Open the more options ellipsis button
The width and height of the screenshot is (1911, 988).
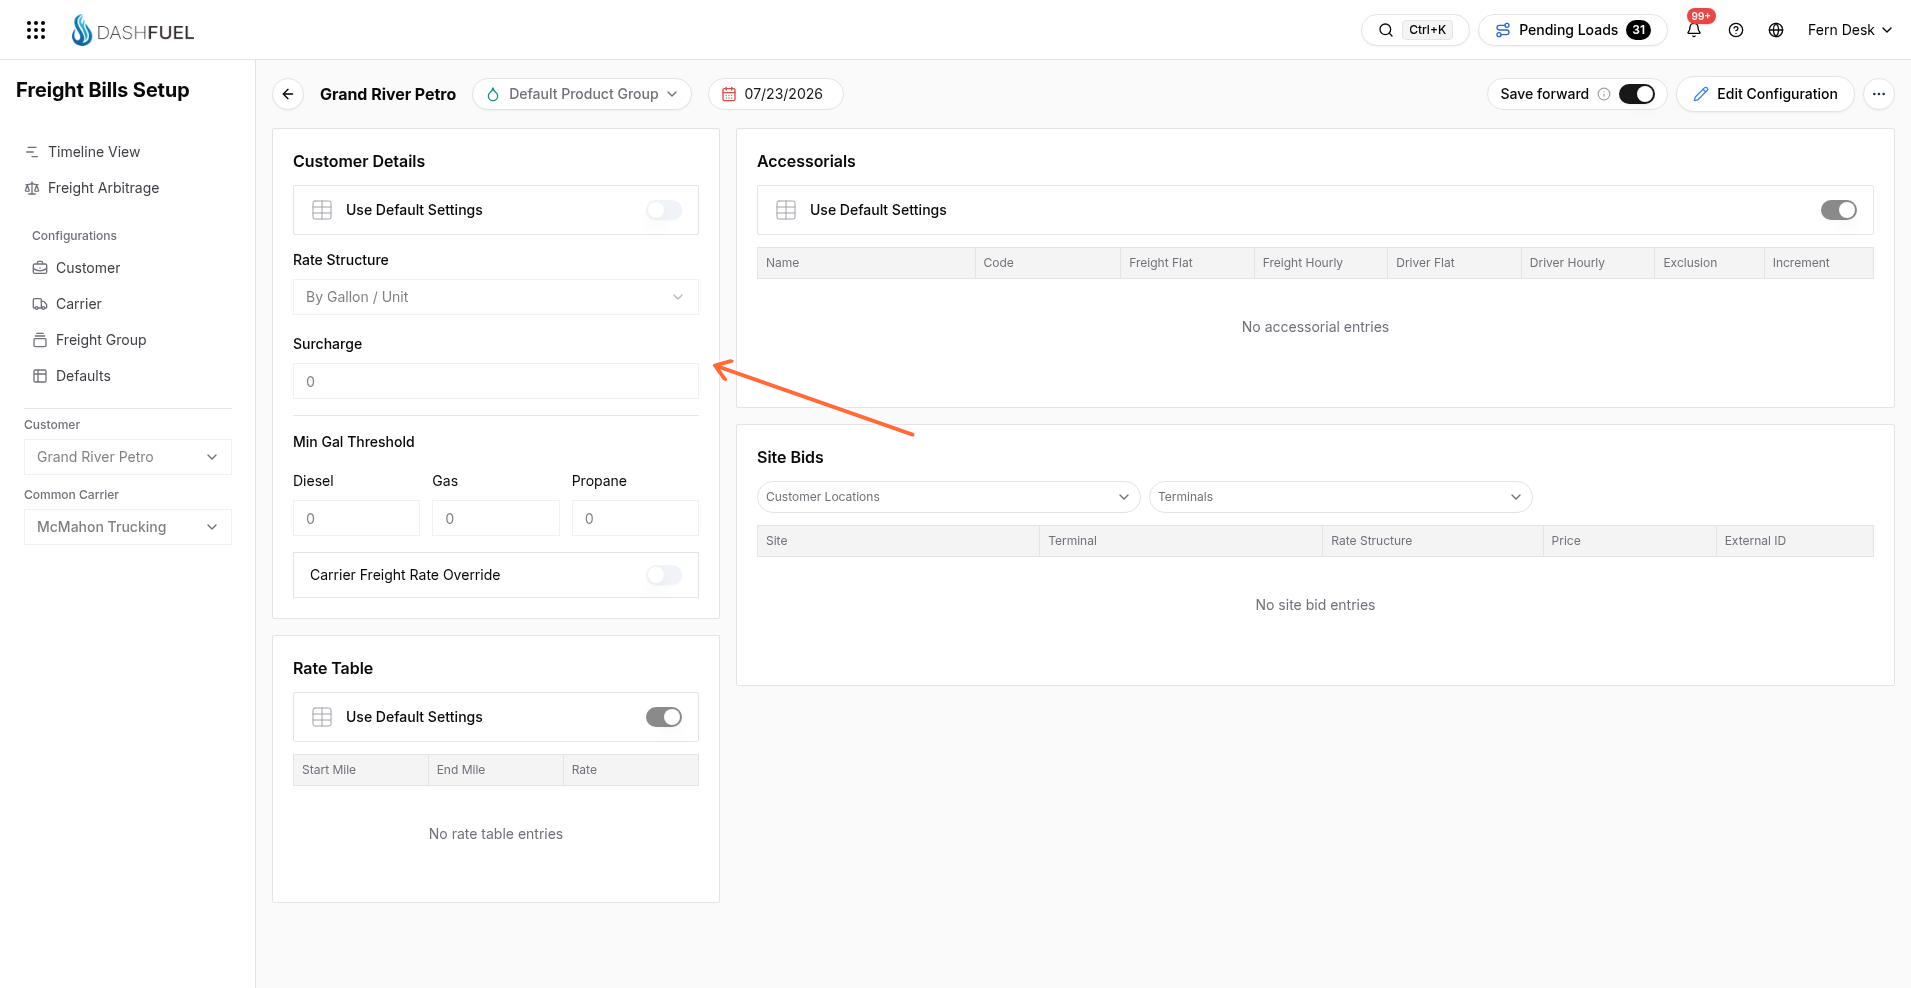1879,94
